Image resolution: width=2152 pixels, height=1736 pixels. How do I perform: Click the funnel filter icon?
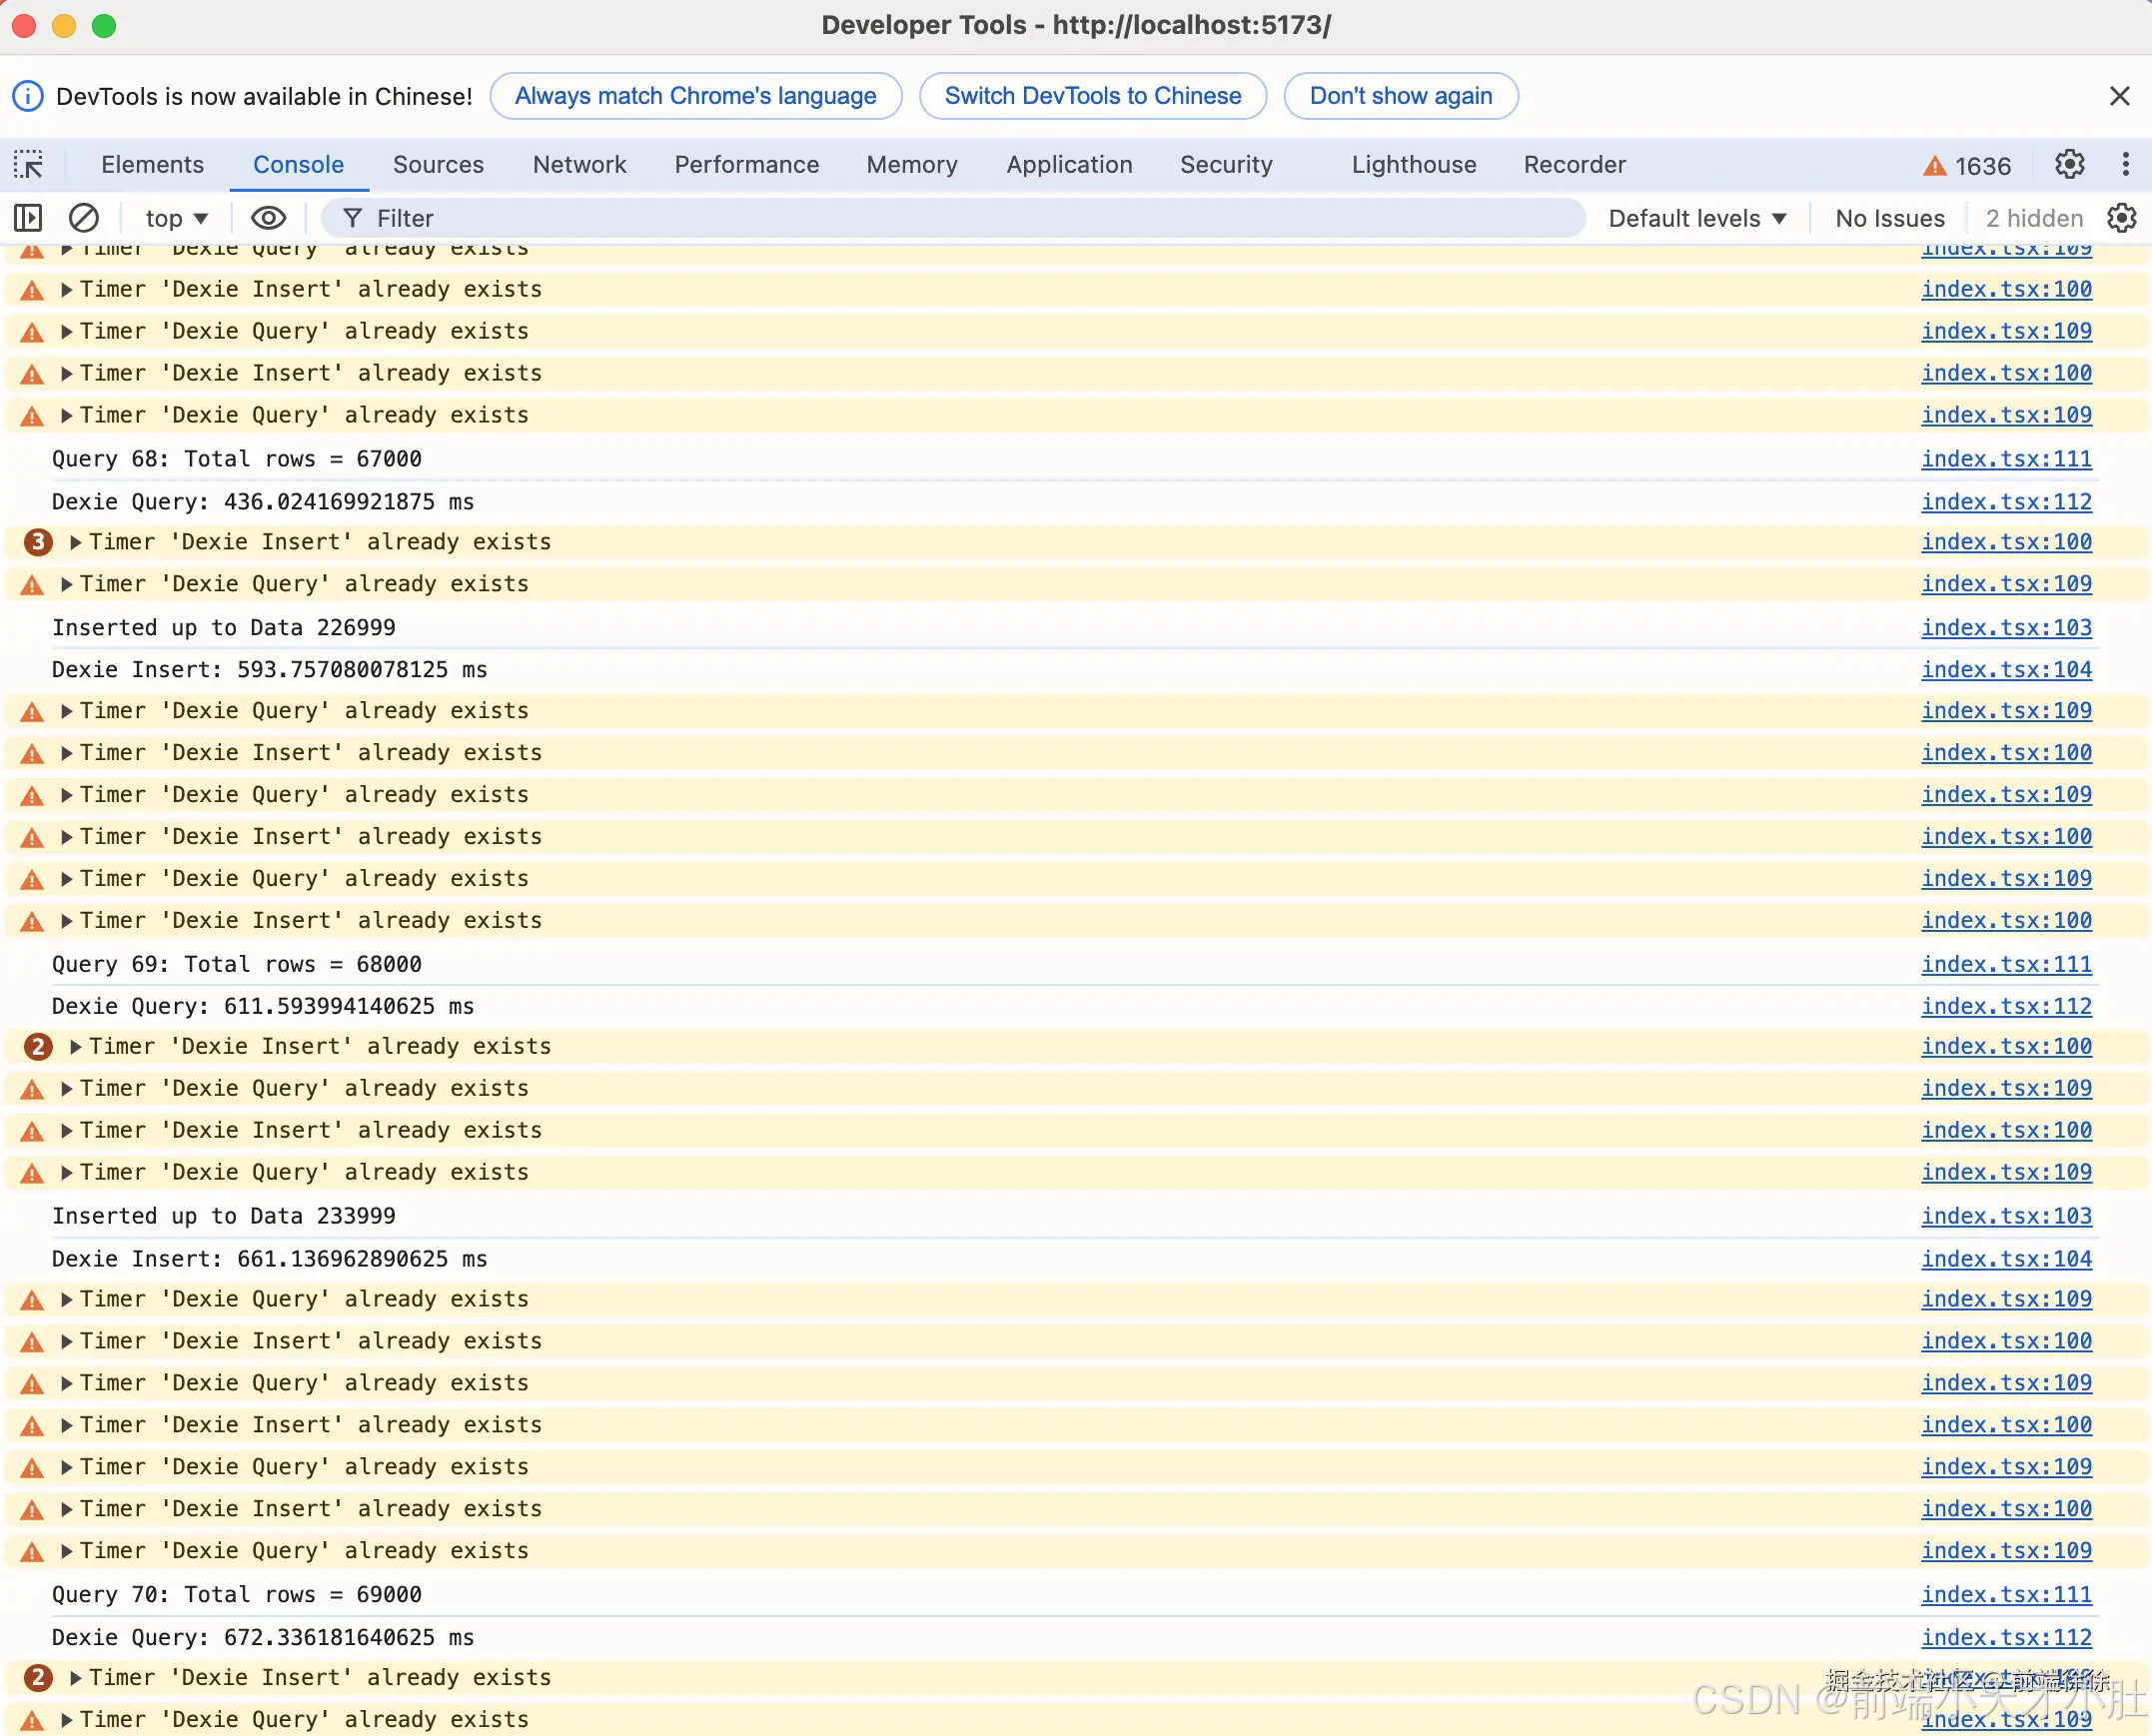[x=352, y=218]
